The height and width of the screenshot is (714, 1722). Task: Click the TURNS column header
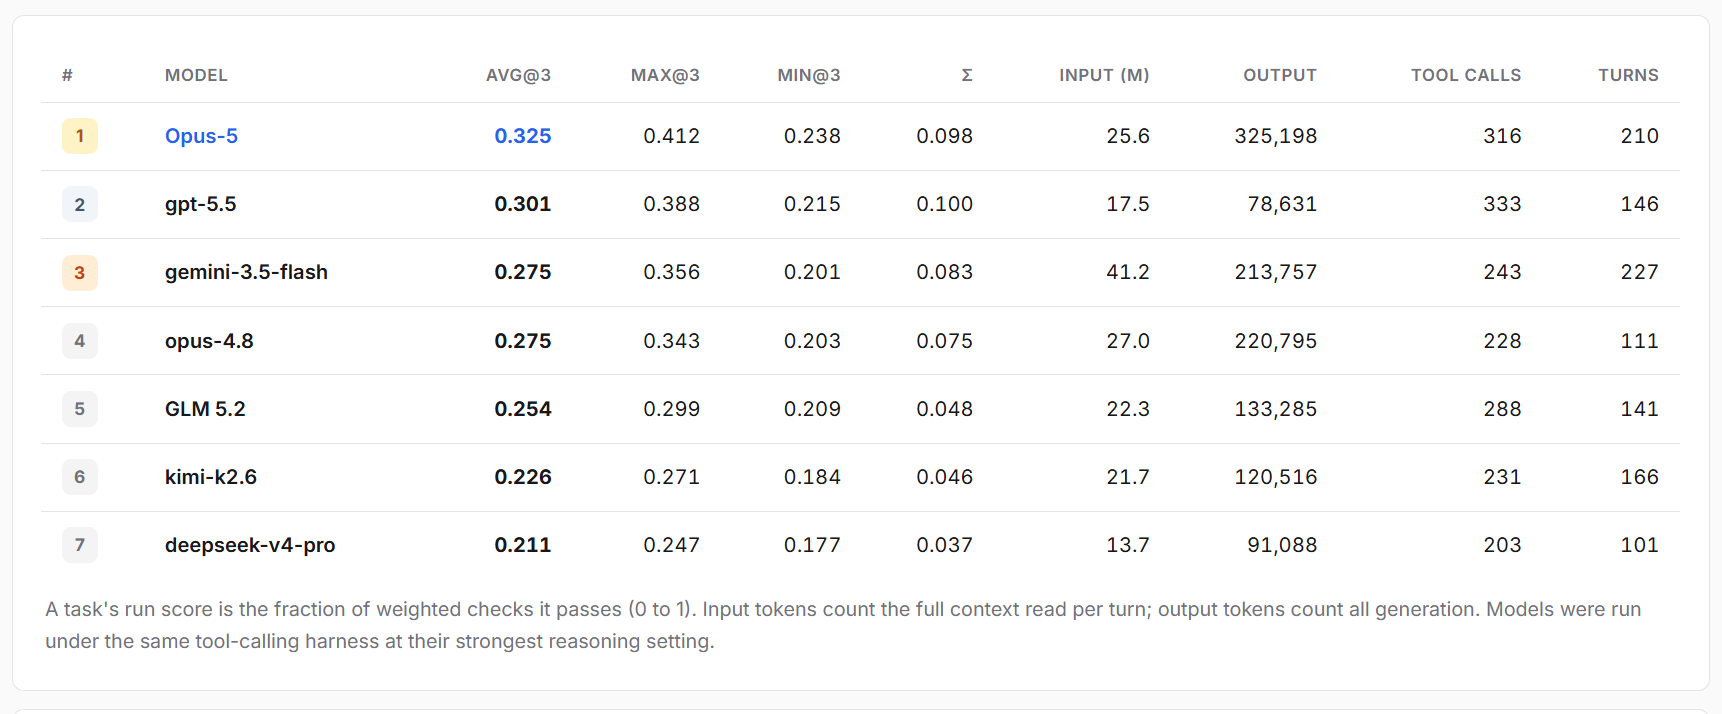(x=1628, y=75)
